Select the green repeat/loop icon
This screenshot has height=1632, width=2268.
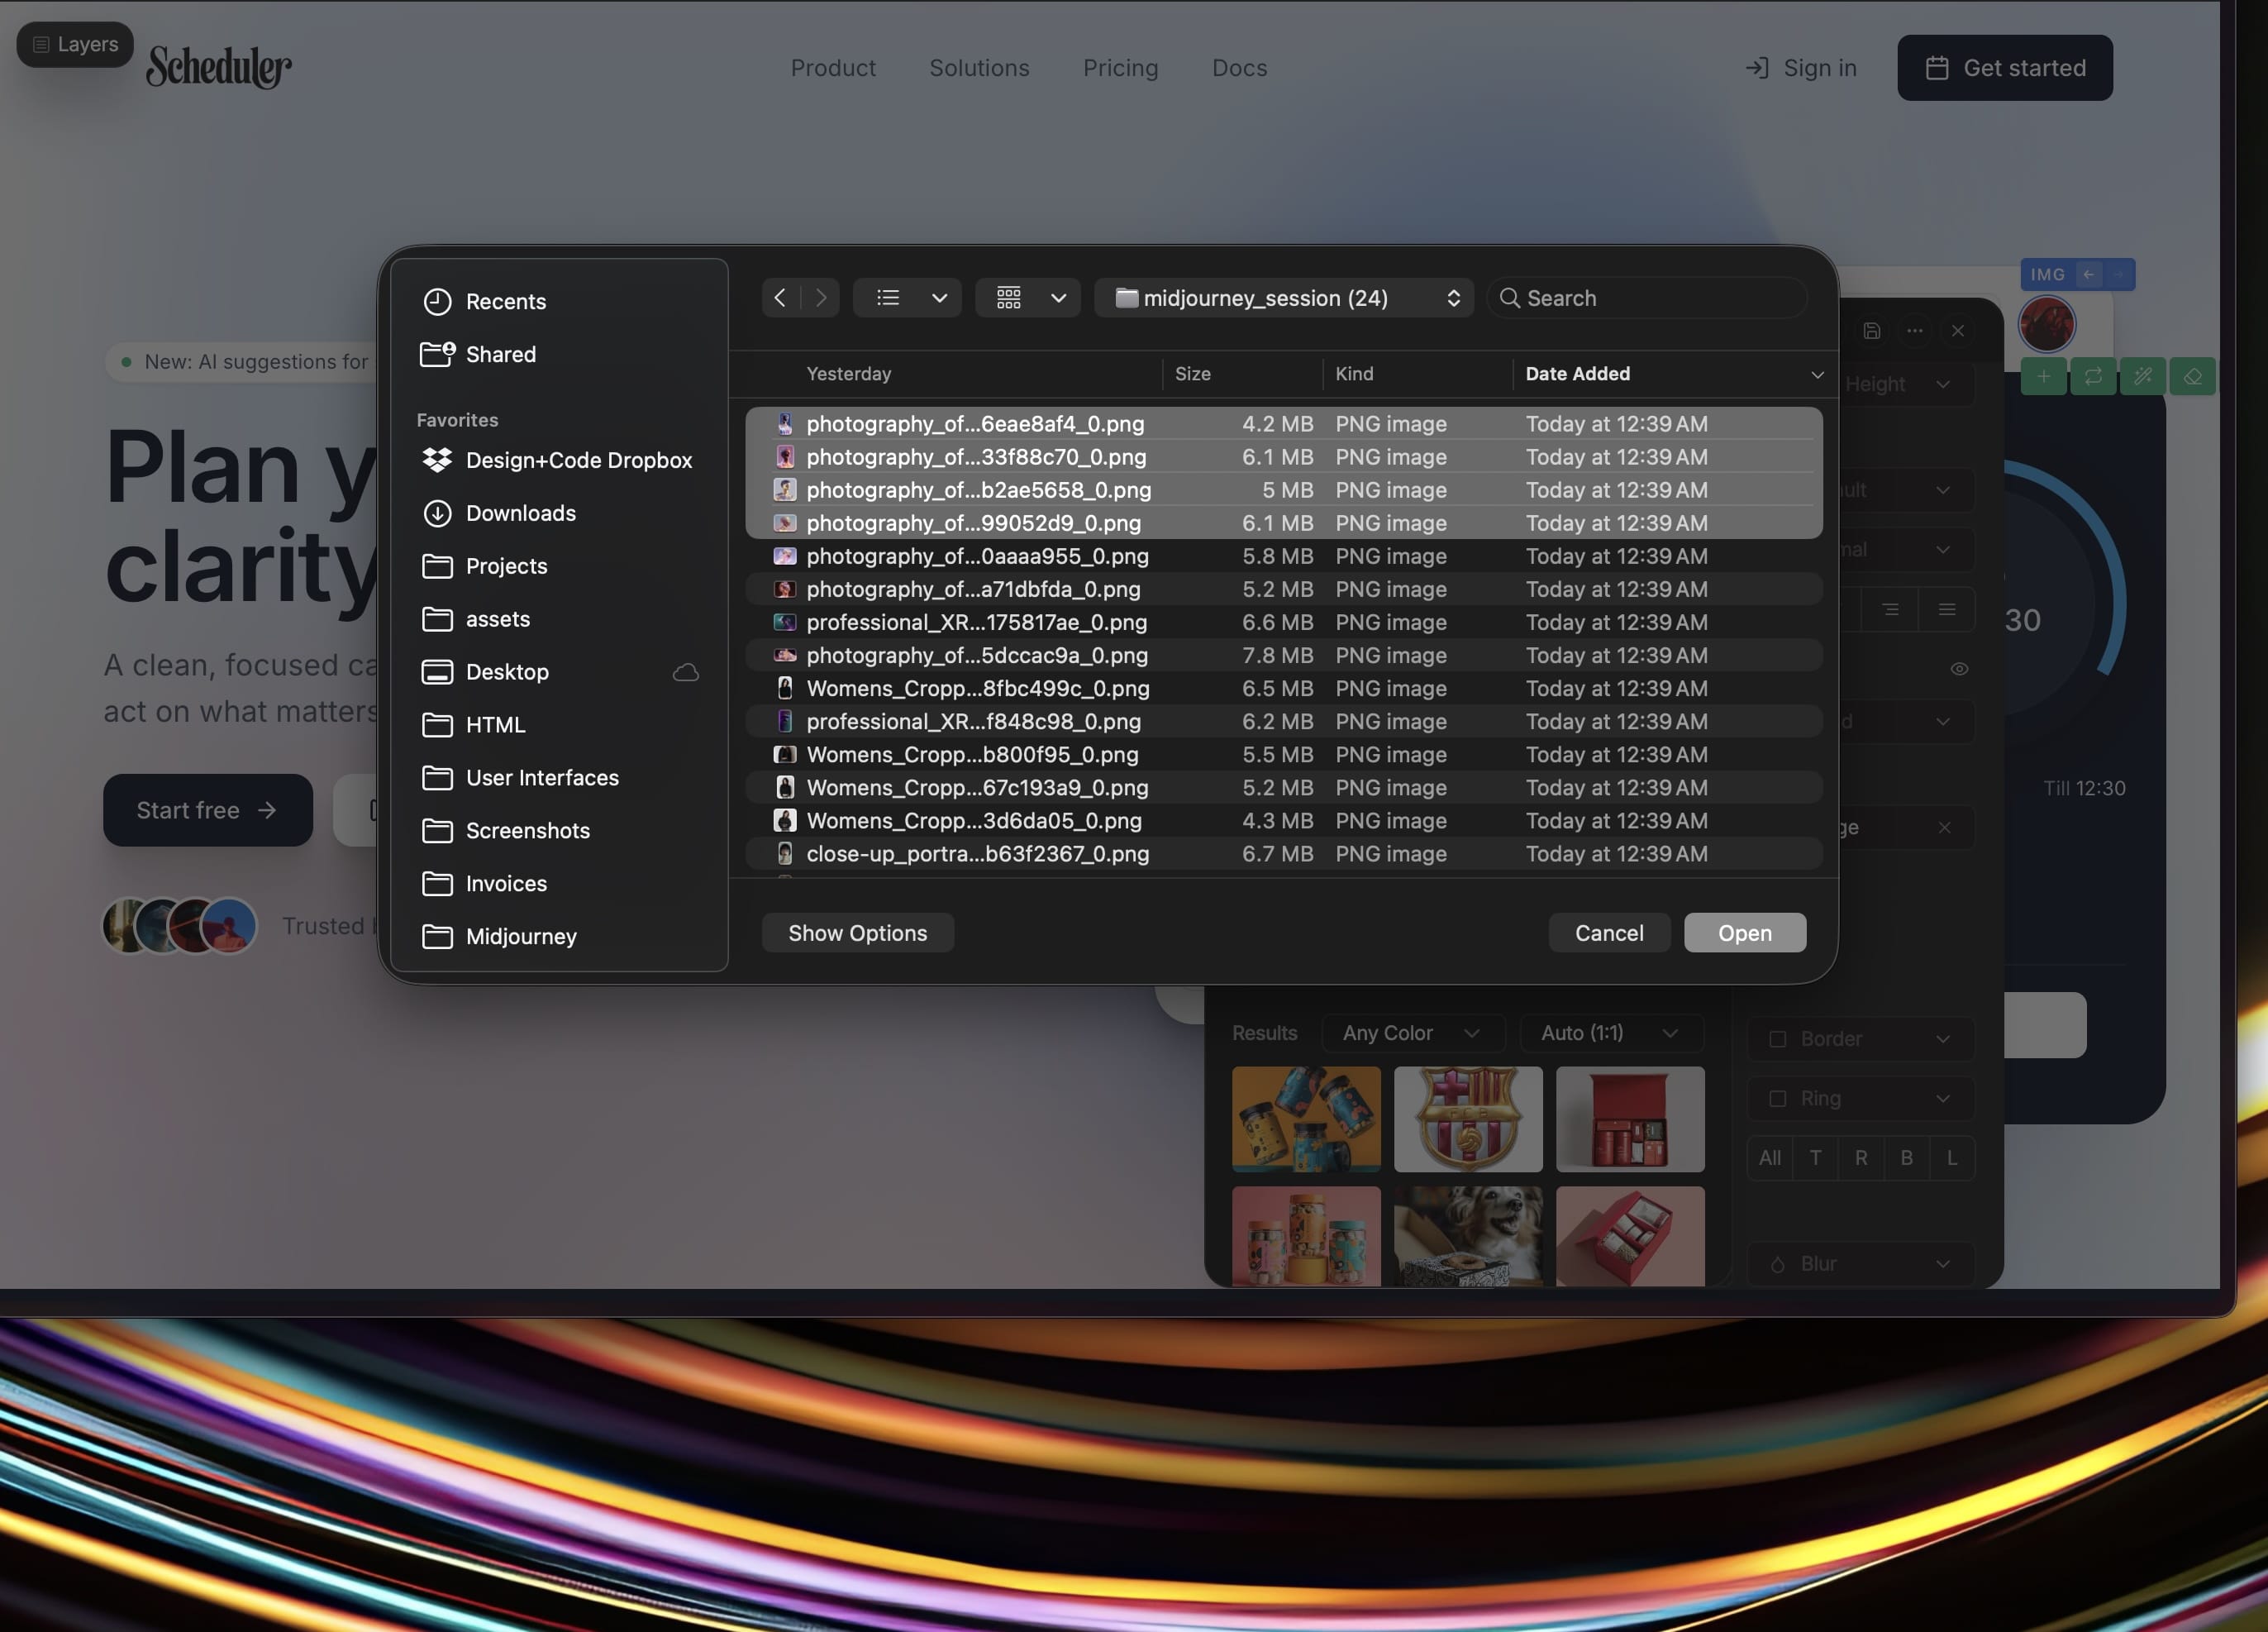(2093, 376)
